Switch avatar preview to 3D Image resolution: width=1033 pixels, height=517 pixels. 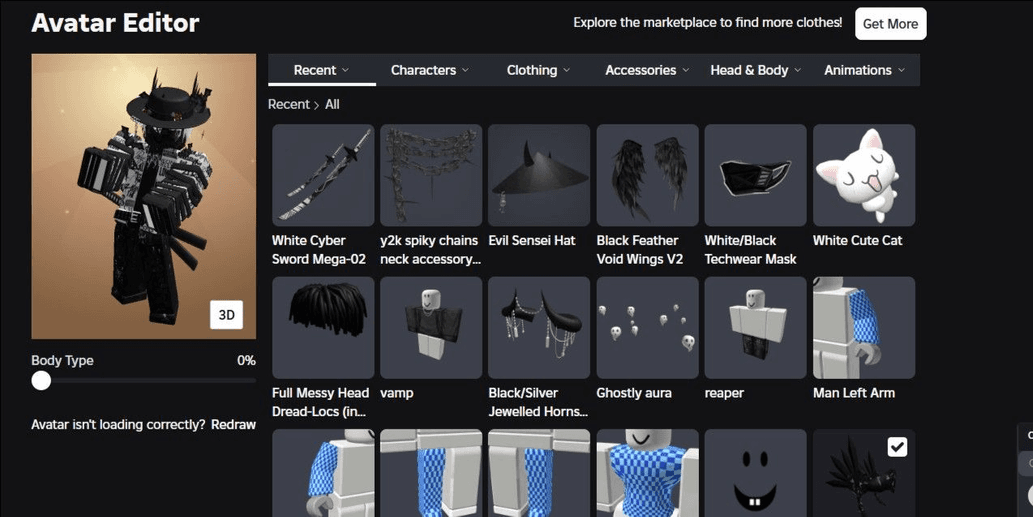pyautogui.click(x=227, y=315)
